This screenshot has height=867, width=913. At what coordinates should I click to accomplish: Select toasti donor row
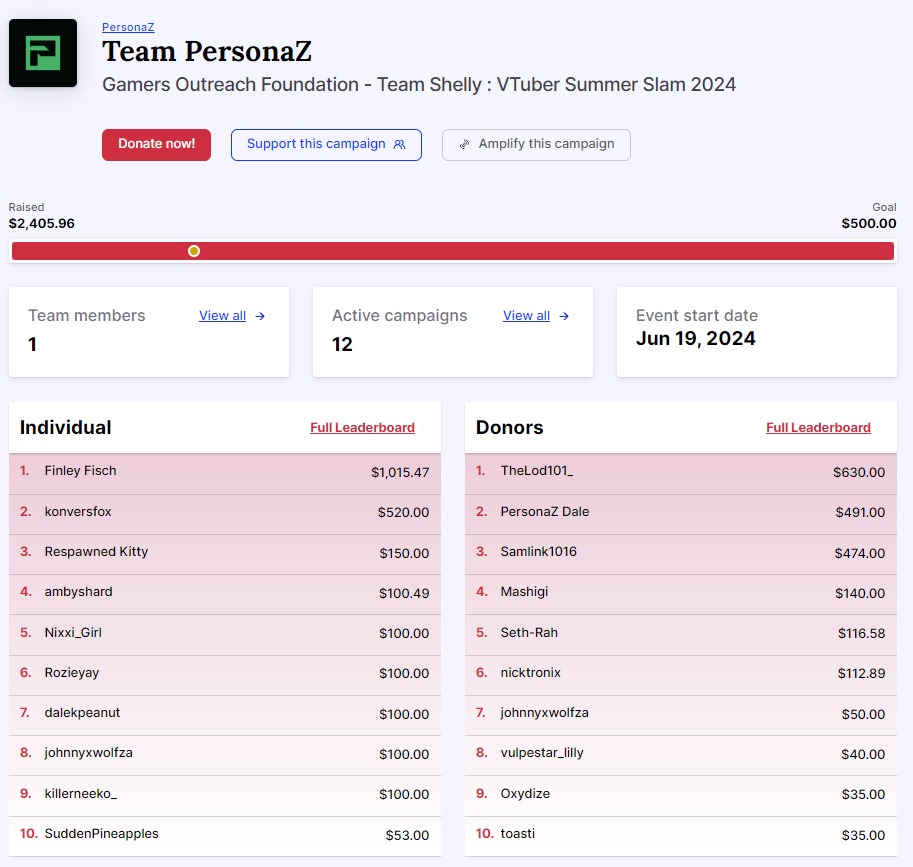(x=681, y=836)
